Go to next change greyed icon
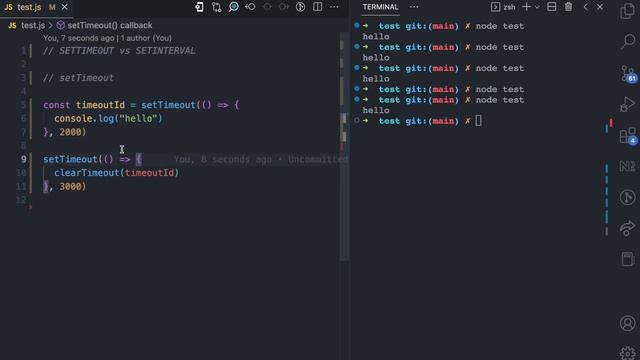This screenshot has width=640, height=360. coord(283,7)
